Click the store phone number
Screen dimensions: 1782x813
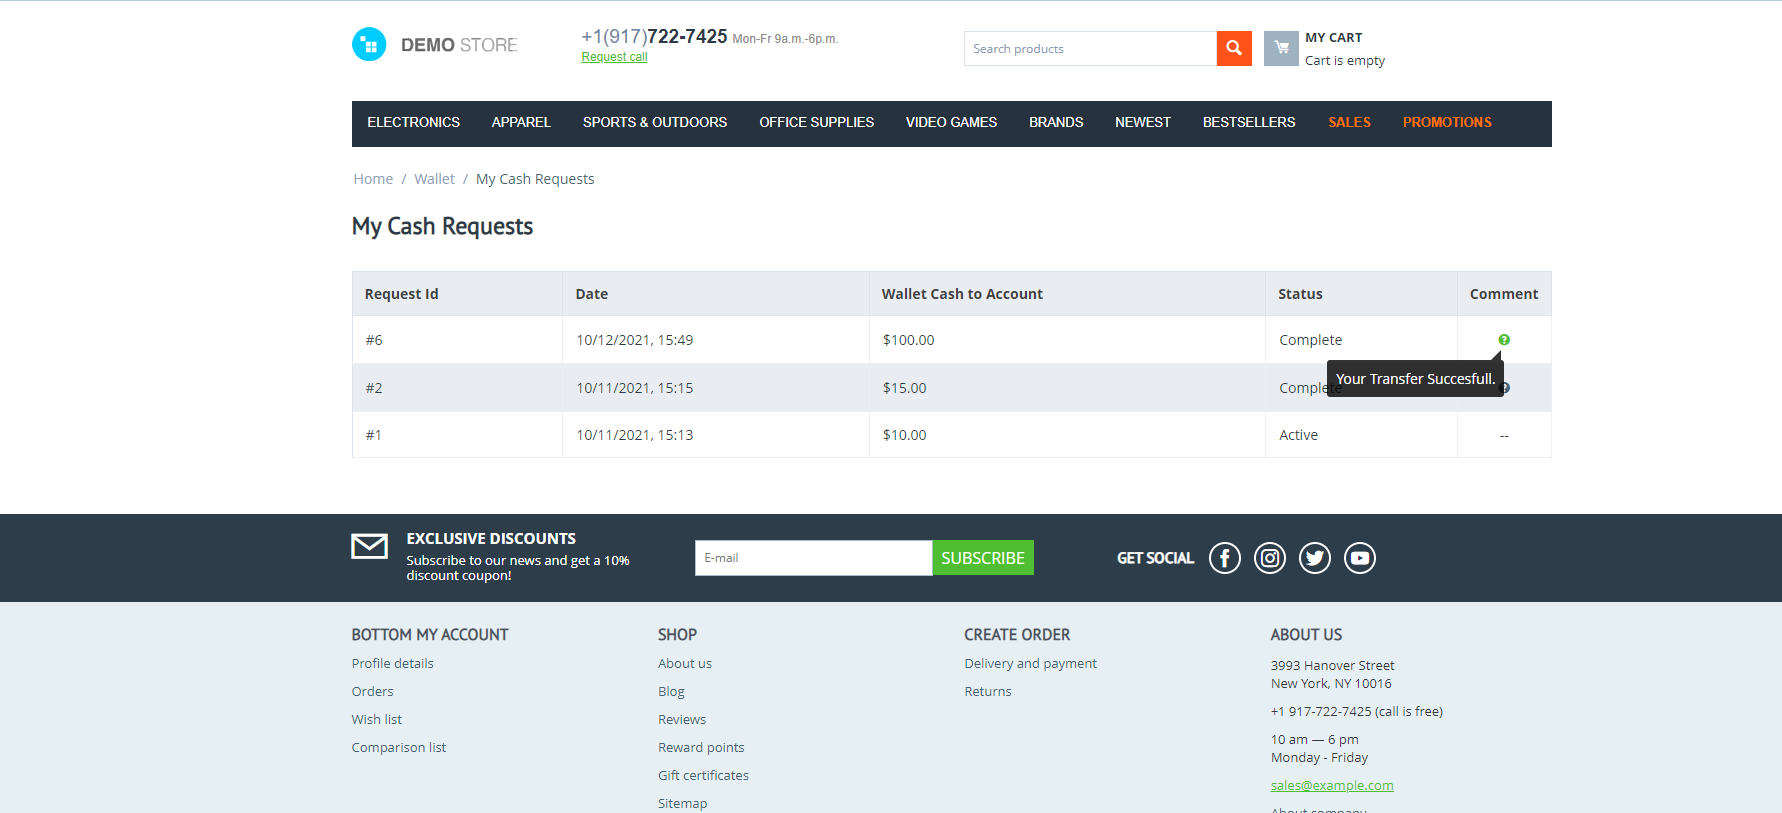(x=654, y=36)
